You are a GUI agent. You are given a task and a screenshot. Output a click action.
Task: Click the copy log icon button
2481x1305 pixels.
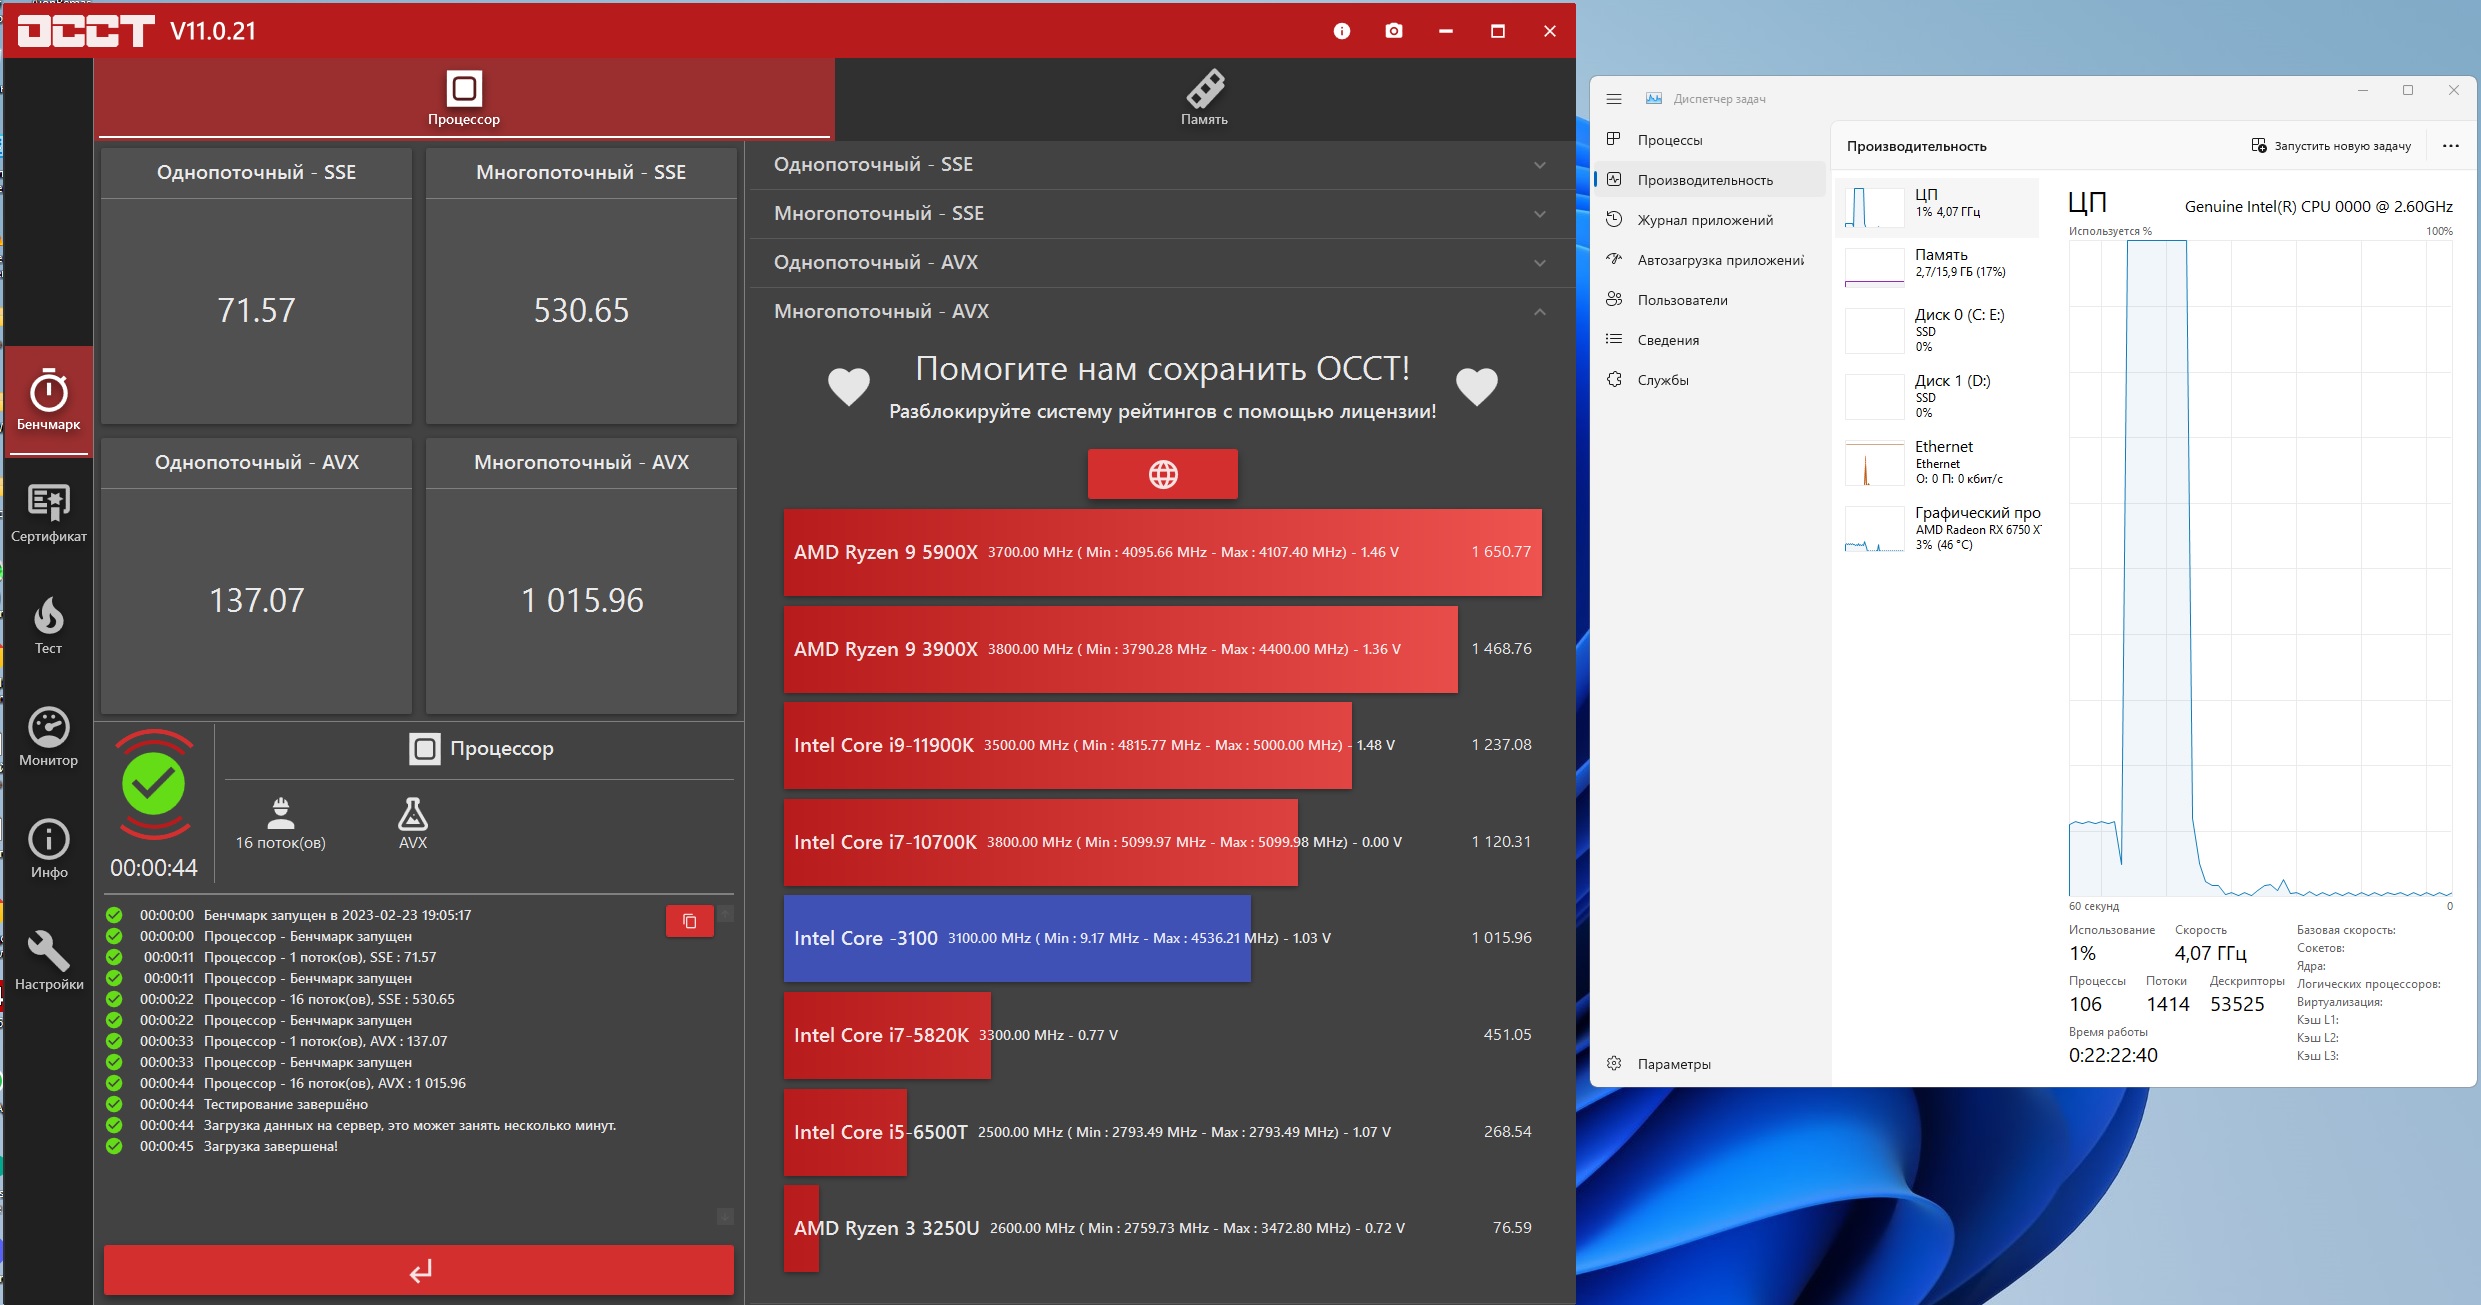(689, 921)
